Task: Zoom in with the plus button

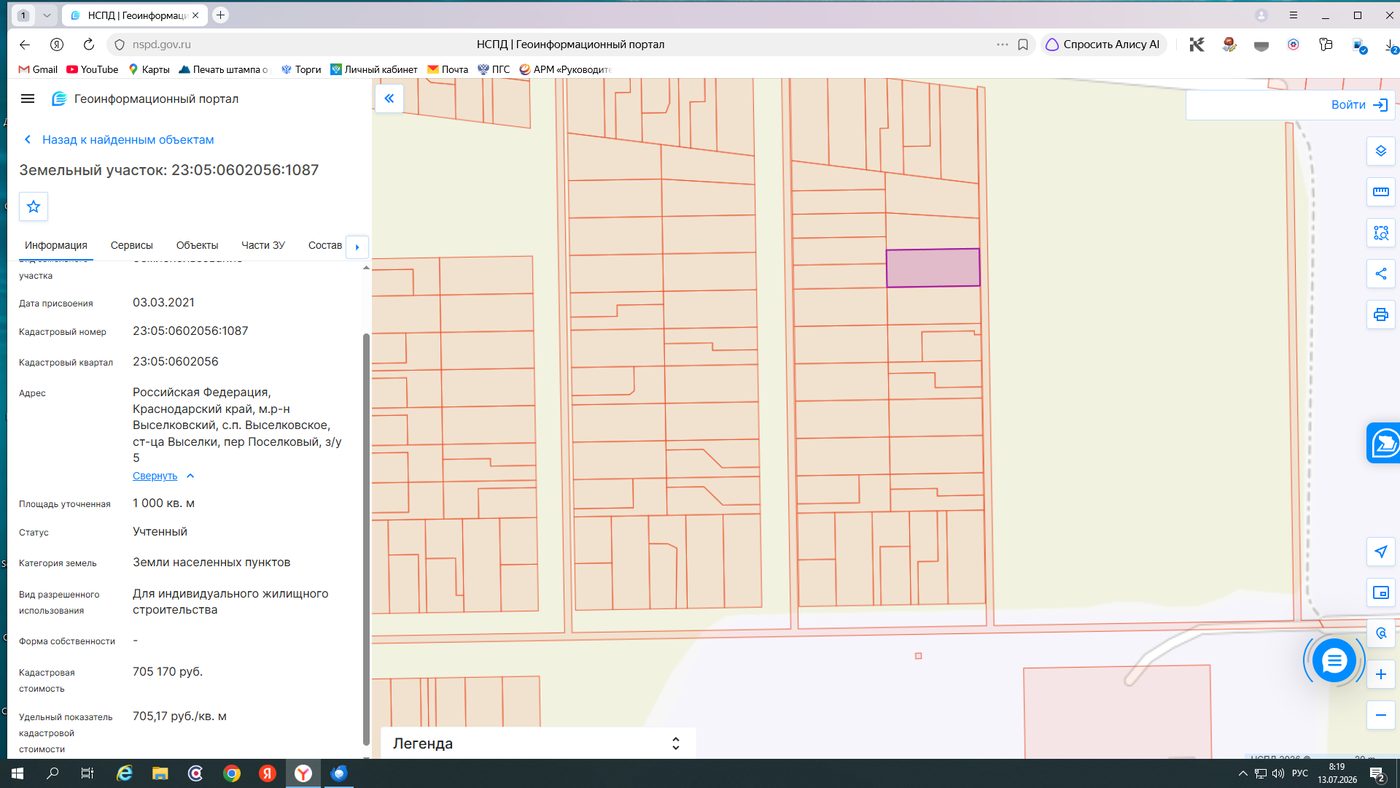Action: point(1381,675)
